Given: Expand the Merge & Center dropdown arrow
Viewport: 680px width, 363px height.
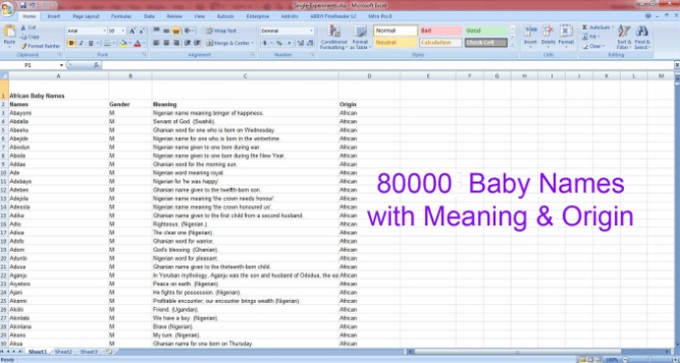Looking at the screenshot, I should tap(252, 43).
